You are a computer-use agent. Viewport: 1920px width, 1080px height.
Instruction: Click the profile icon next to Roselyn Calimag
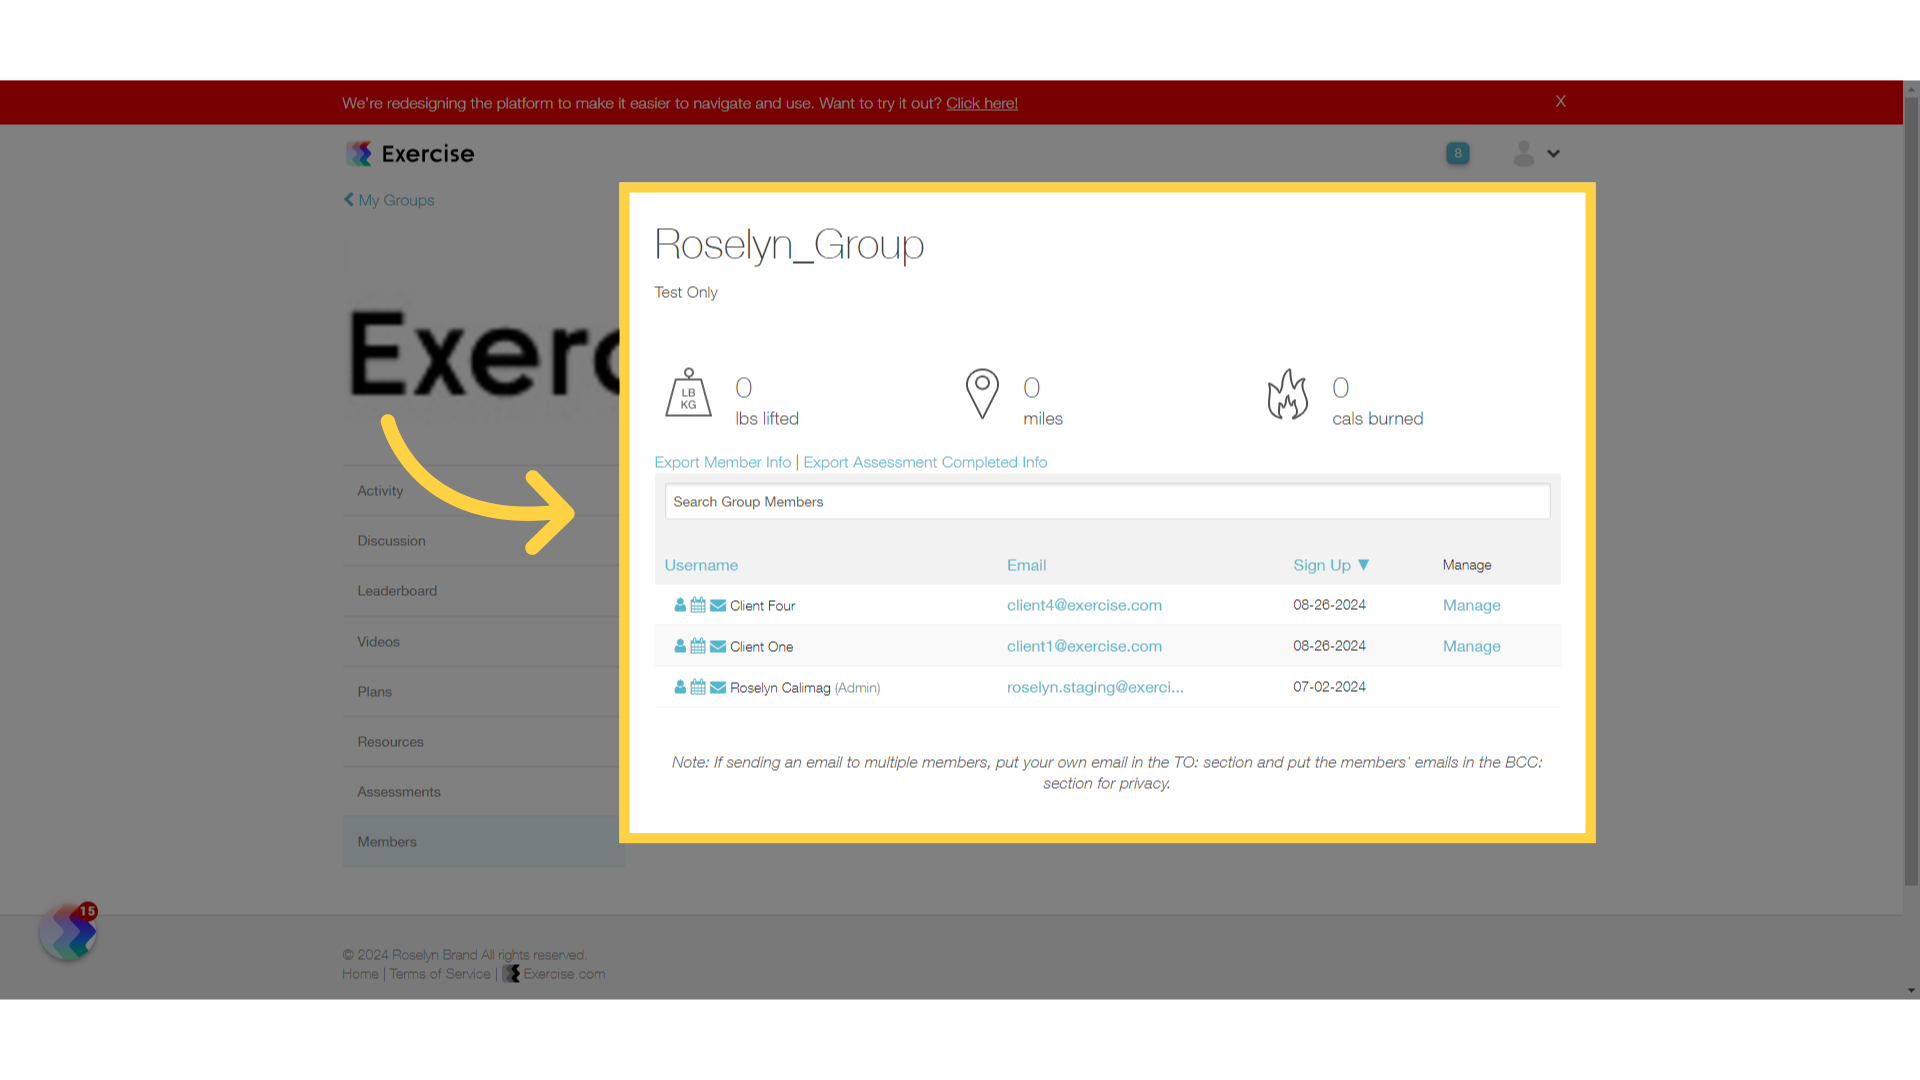[680, 687]
